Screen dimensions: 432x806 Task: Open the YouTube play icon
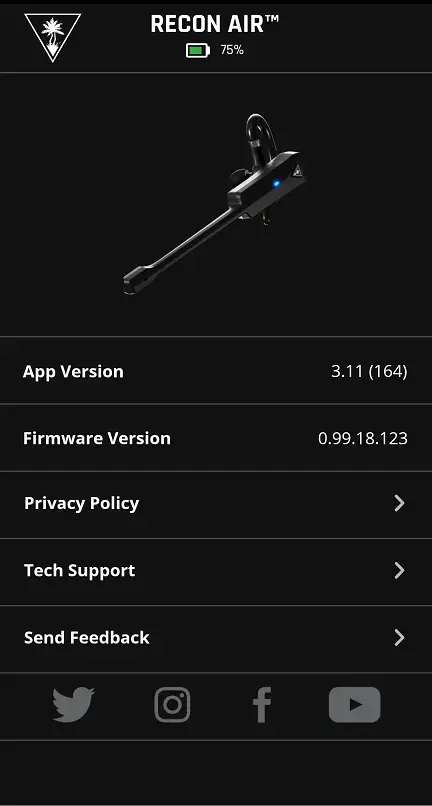tap(354, 705)
